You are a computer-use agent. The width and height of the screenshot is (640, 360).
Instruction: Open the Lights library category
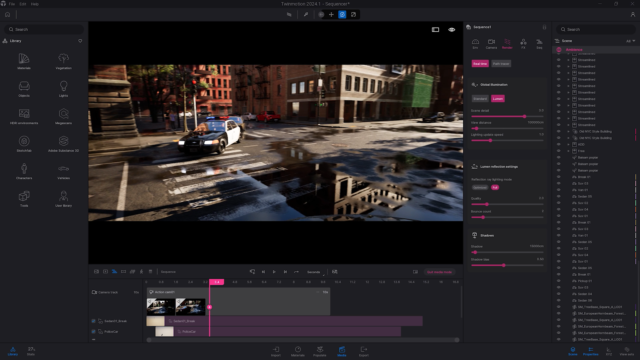(x=63, y=89)
